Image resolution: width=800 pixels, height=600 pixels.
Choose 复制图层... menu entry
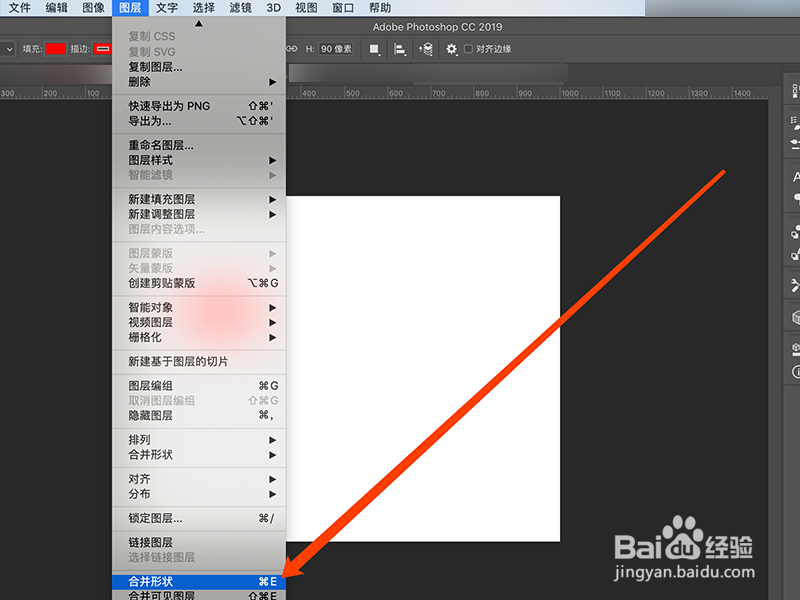[x=199, y=67]
